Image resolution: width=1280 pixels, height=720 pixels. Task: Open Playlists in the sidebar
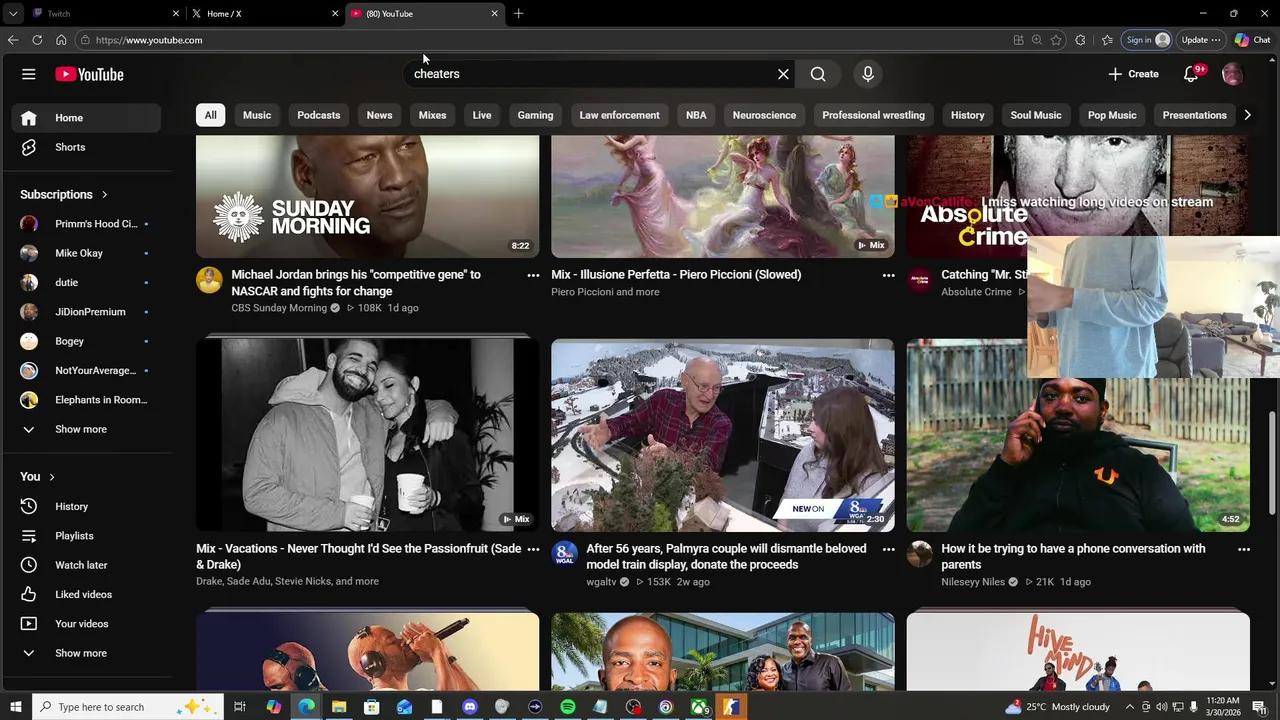click(x=86, y=536)
